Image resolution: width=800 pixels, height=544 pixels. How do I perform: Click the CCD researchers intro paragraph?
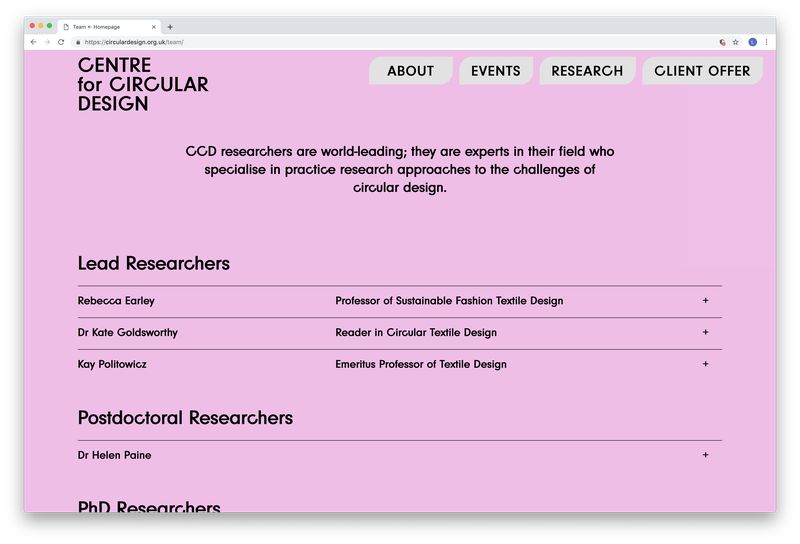click(x=400, y=169)
